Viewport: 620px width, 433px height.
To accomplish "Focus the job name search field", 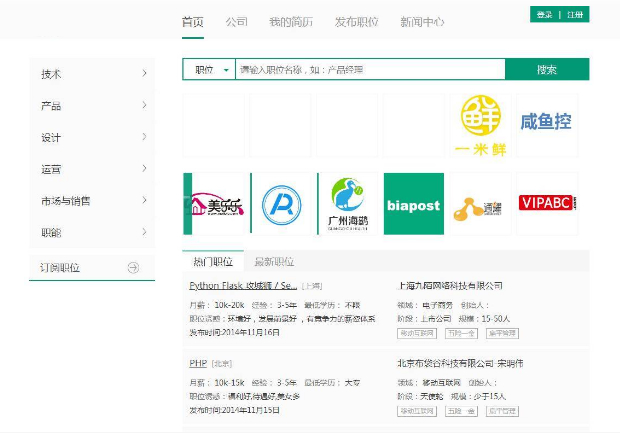I will [x=370, y=70].
